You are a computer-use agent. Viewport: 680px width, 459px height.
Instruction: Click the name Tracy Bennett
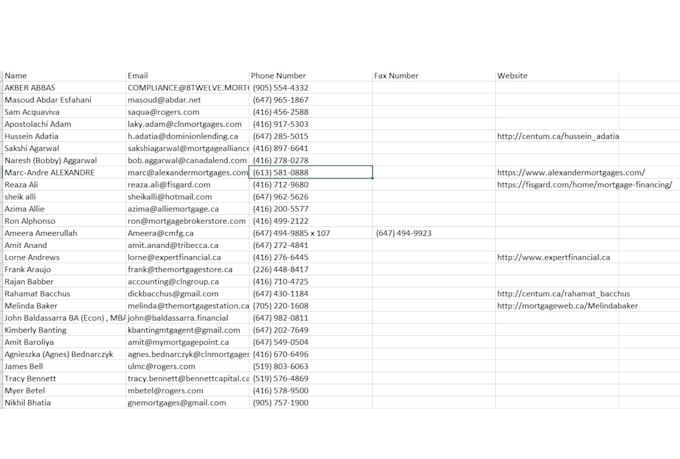pyautogui.click(x=30, y=379)
